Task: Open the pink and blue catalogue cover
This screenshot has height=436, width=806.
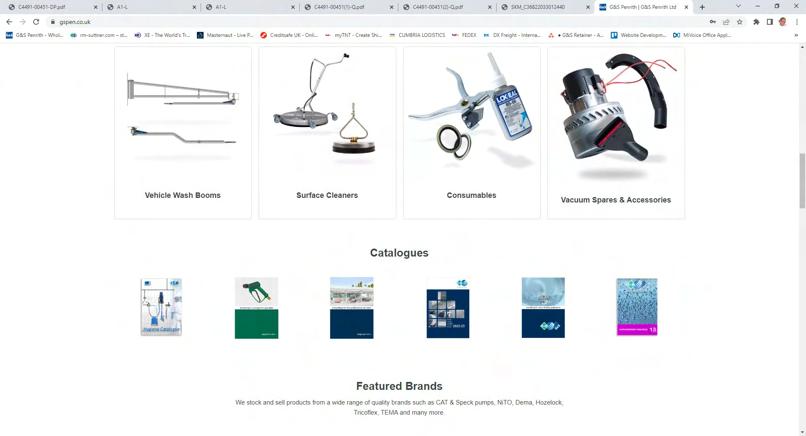Action: pos(637,307)
